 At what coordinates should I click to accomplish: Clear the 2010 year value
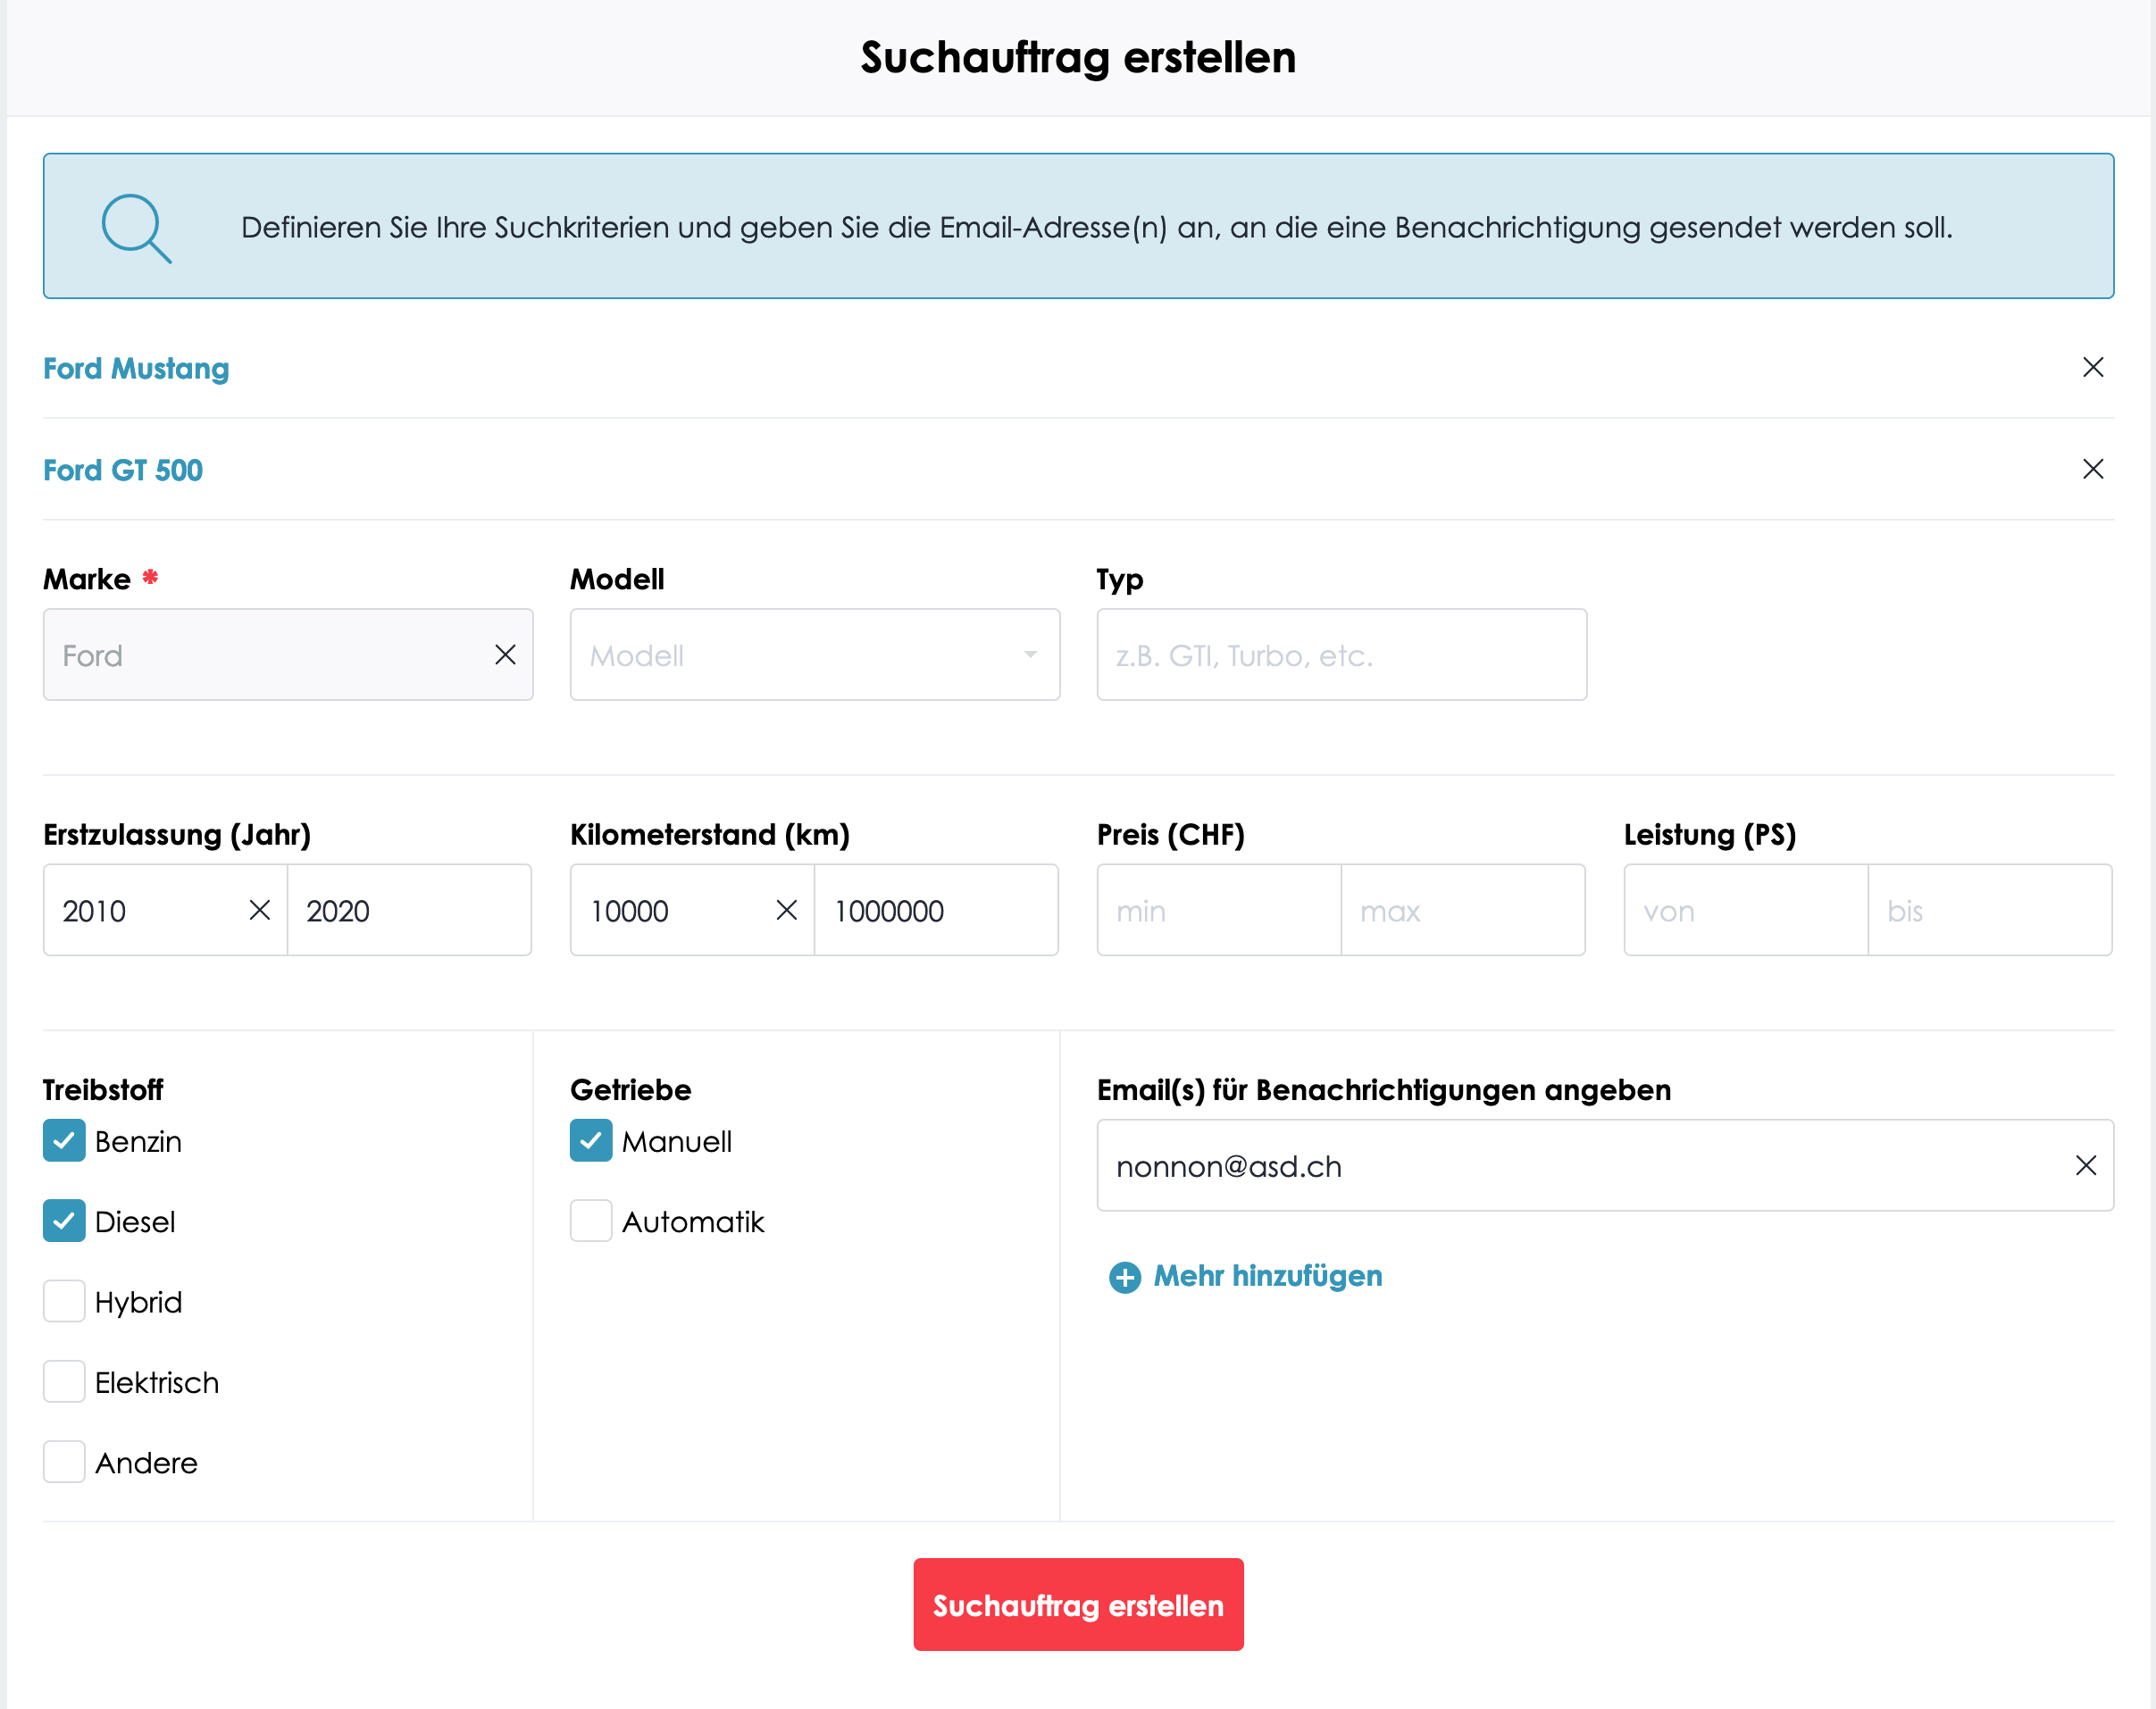pyautogui.click(x=260, y=910)
